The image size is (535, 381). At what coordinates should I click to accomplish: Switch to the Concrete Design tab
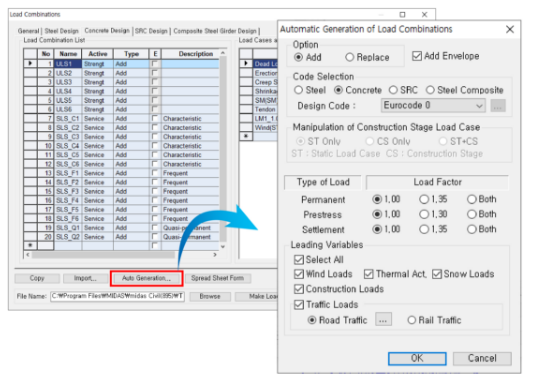pyautogui.click(x=107, y=31)
